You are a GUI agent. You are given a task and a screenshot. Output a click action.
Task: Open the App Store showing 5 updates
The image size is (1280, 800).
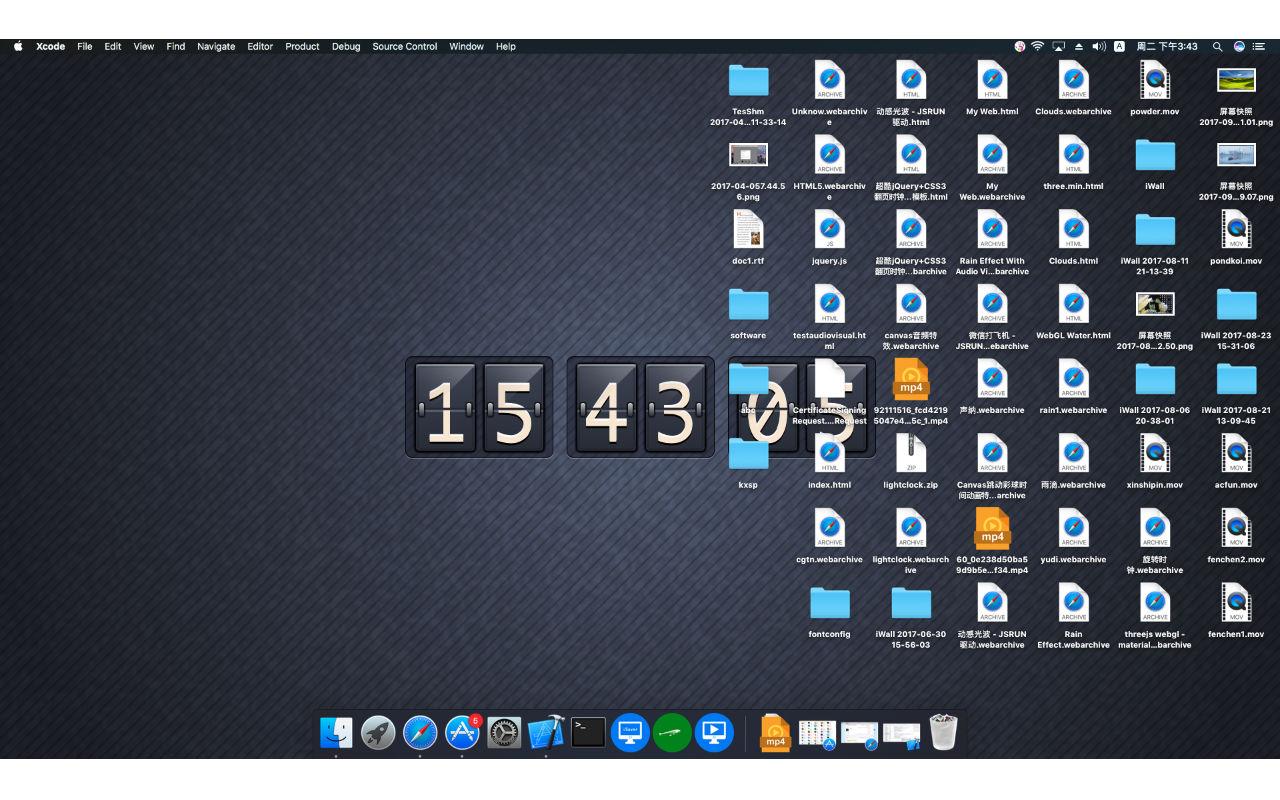462,732
